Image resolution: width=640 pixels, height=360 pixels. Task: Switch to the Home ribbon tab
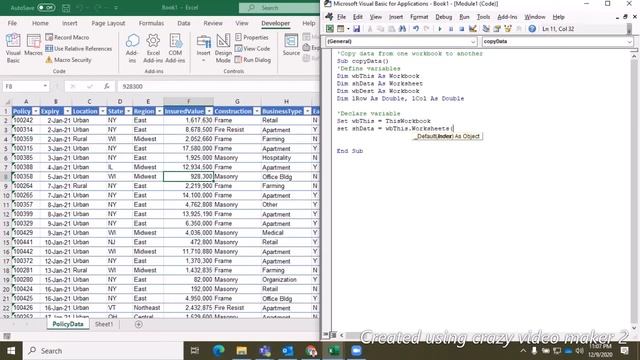pos(40,23)
